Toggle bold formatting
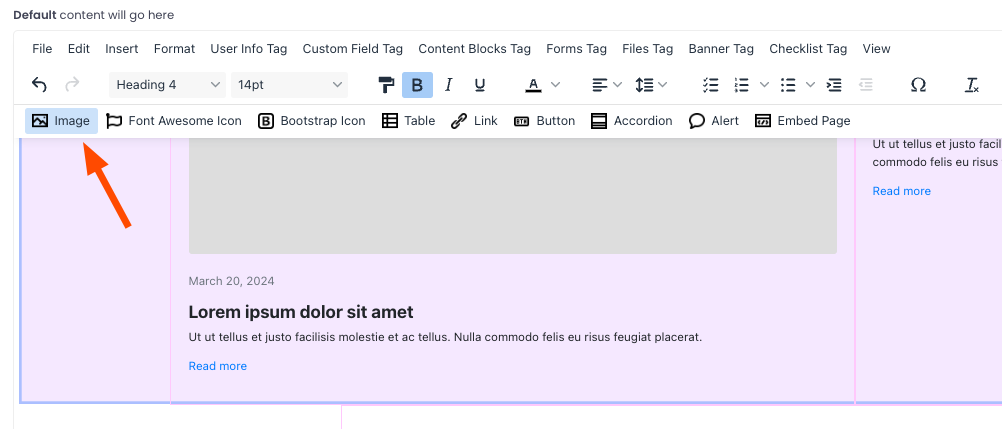This screenshot has height=429, width=1002. 417,85
